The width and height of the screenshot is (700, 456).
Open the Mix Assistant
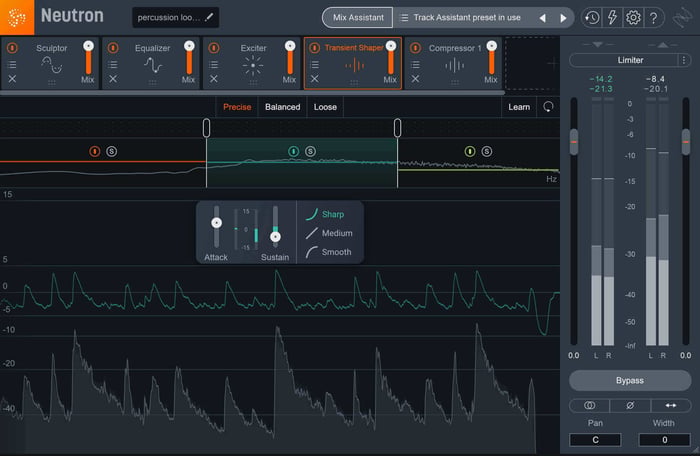[358, 17]
